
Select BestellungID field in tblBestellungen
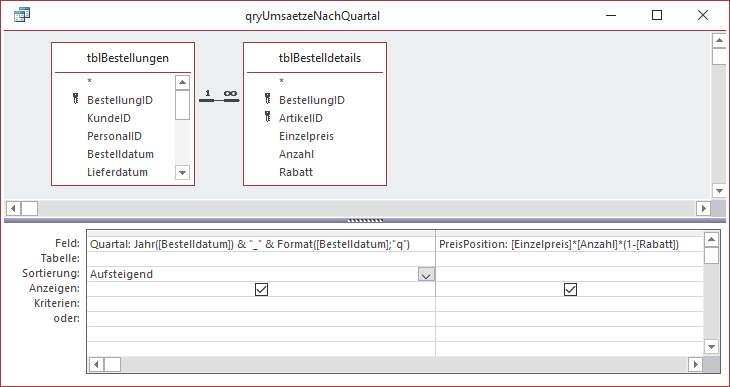[120, 100]
